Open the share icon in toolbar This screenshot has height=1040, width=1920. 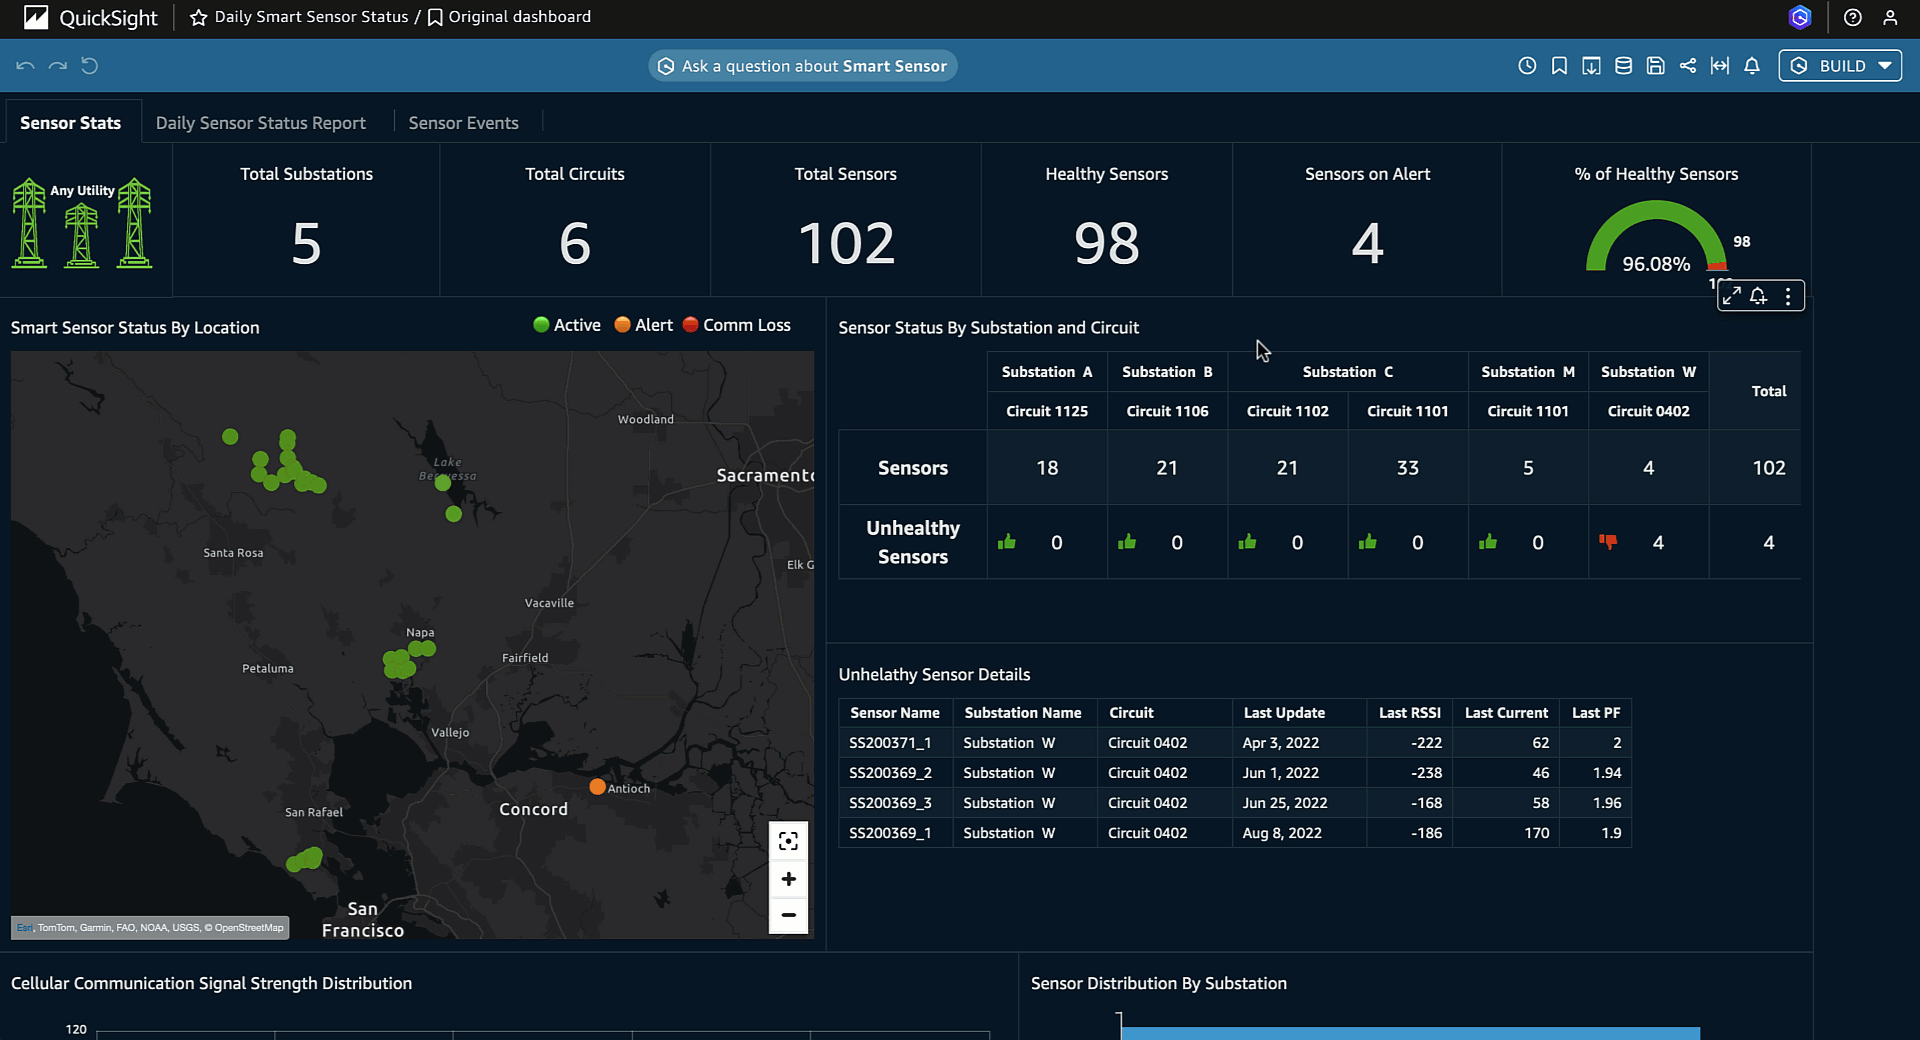pos(1688,66)
